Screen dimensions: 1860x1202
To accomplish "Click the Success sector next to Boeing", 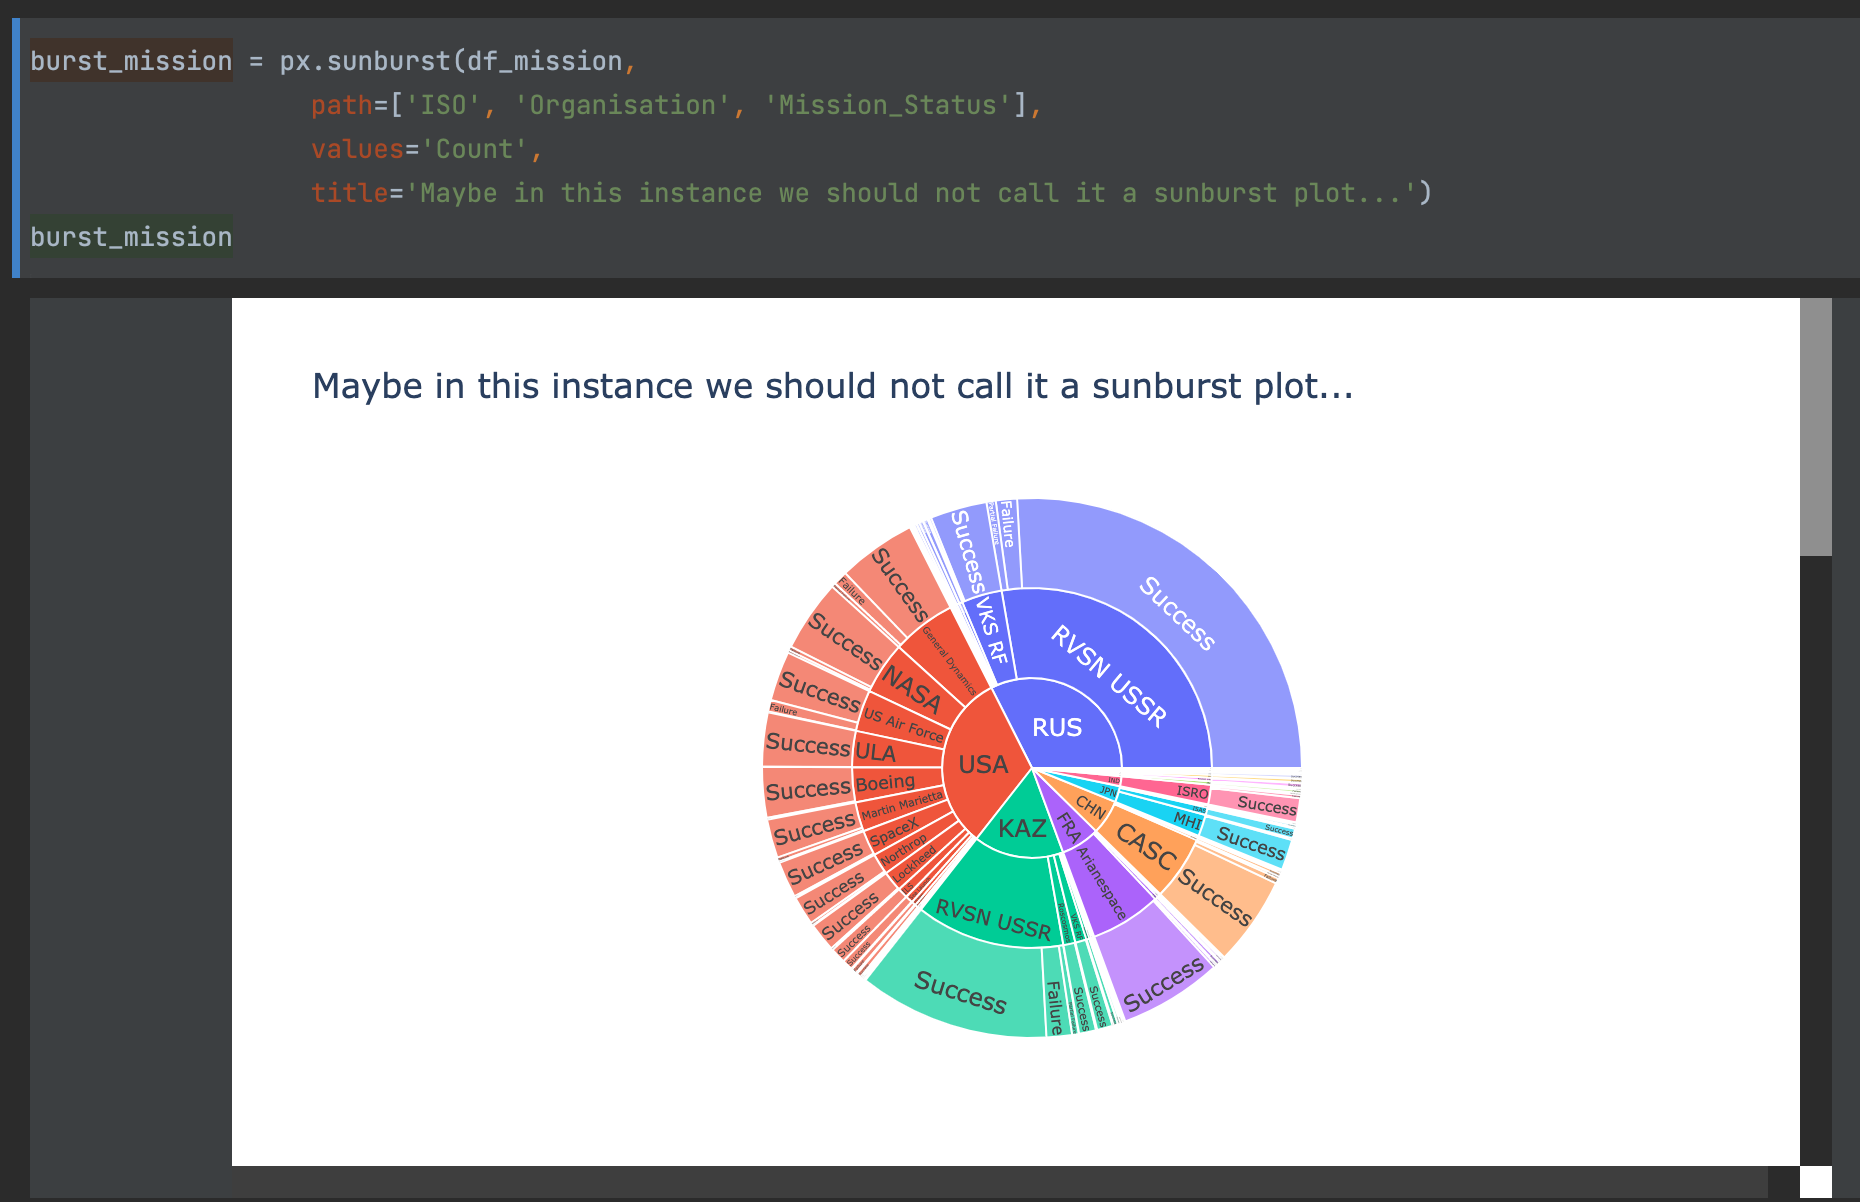I will (808, 790).
